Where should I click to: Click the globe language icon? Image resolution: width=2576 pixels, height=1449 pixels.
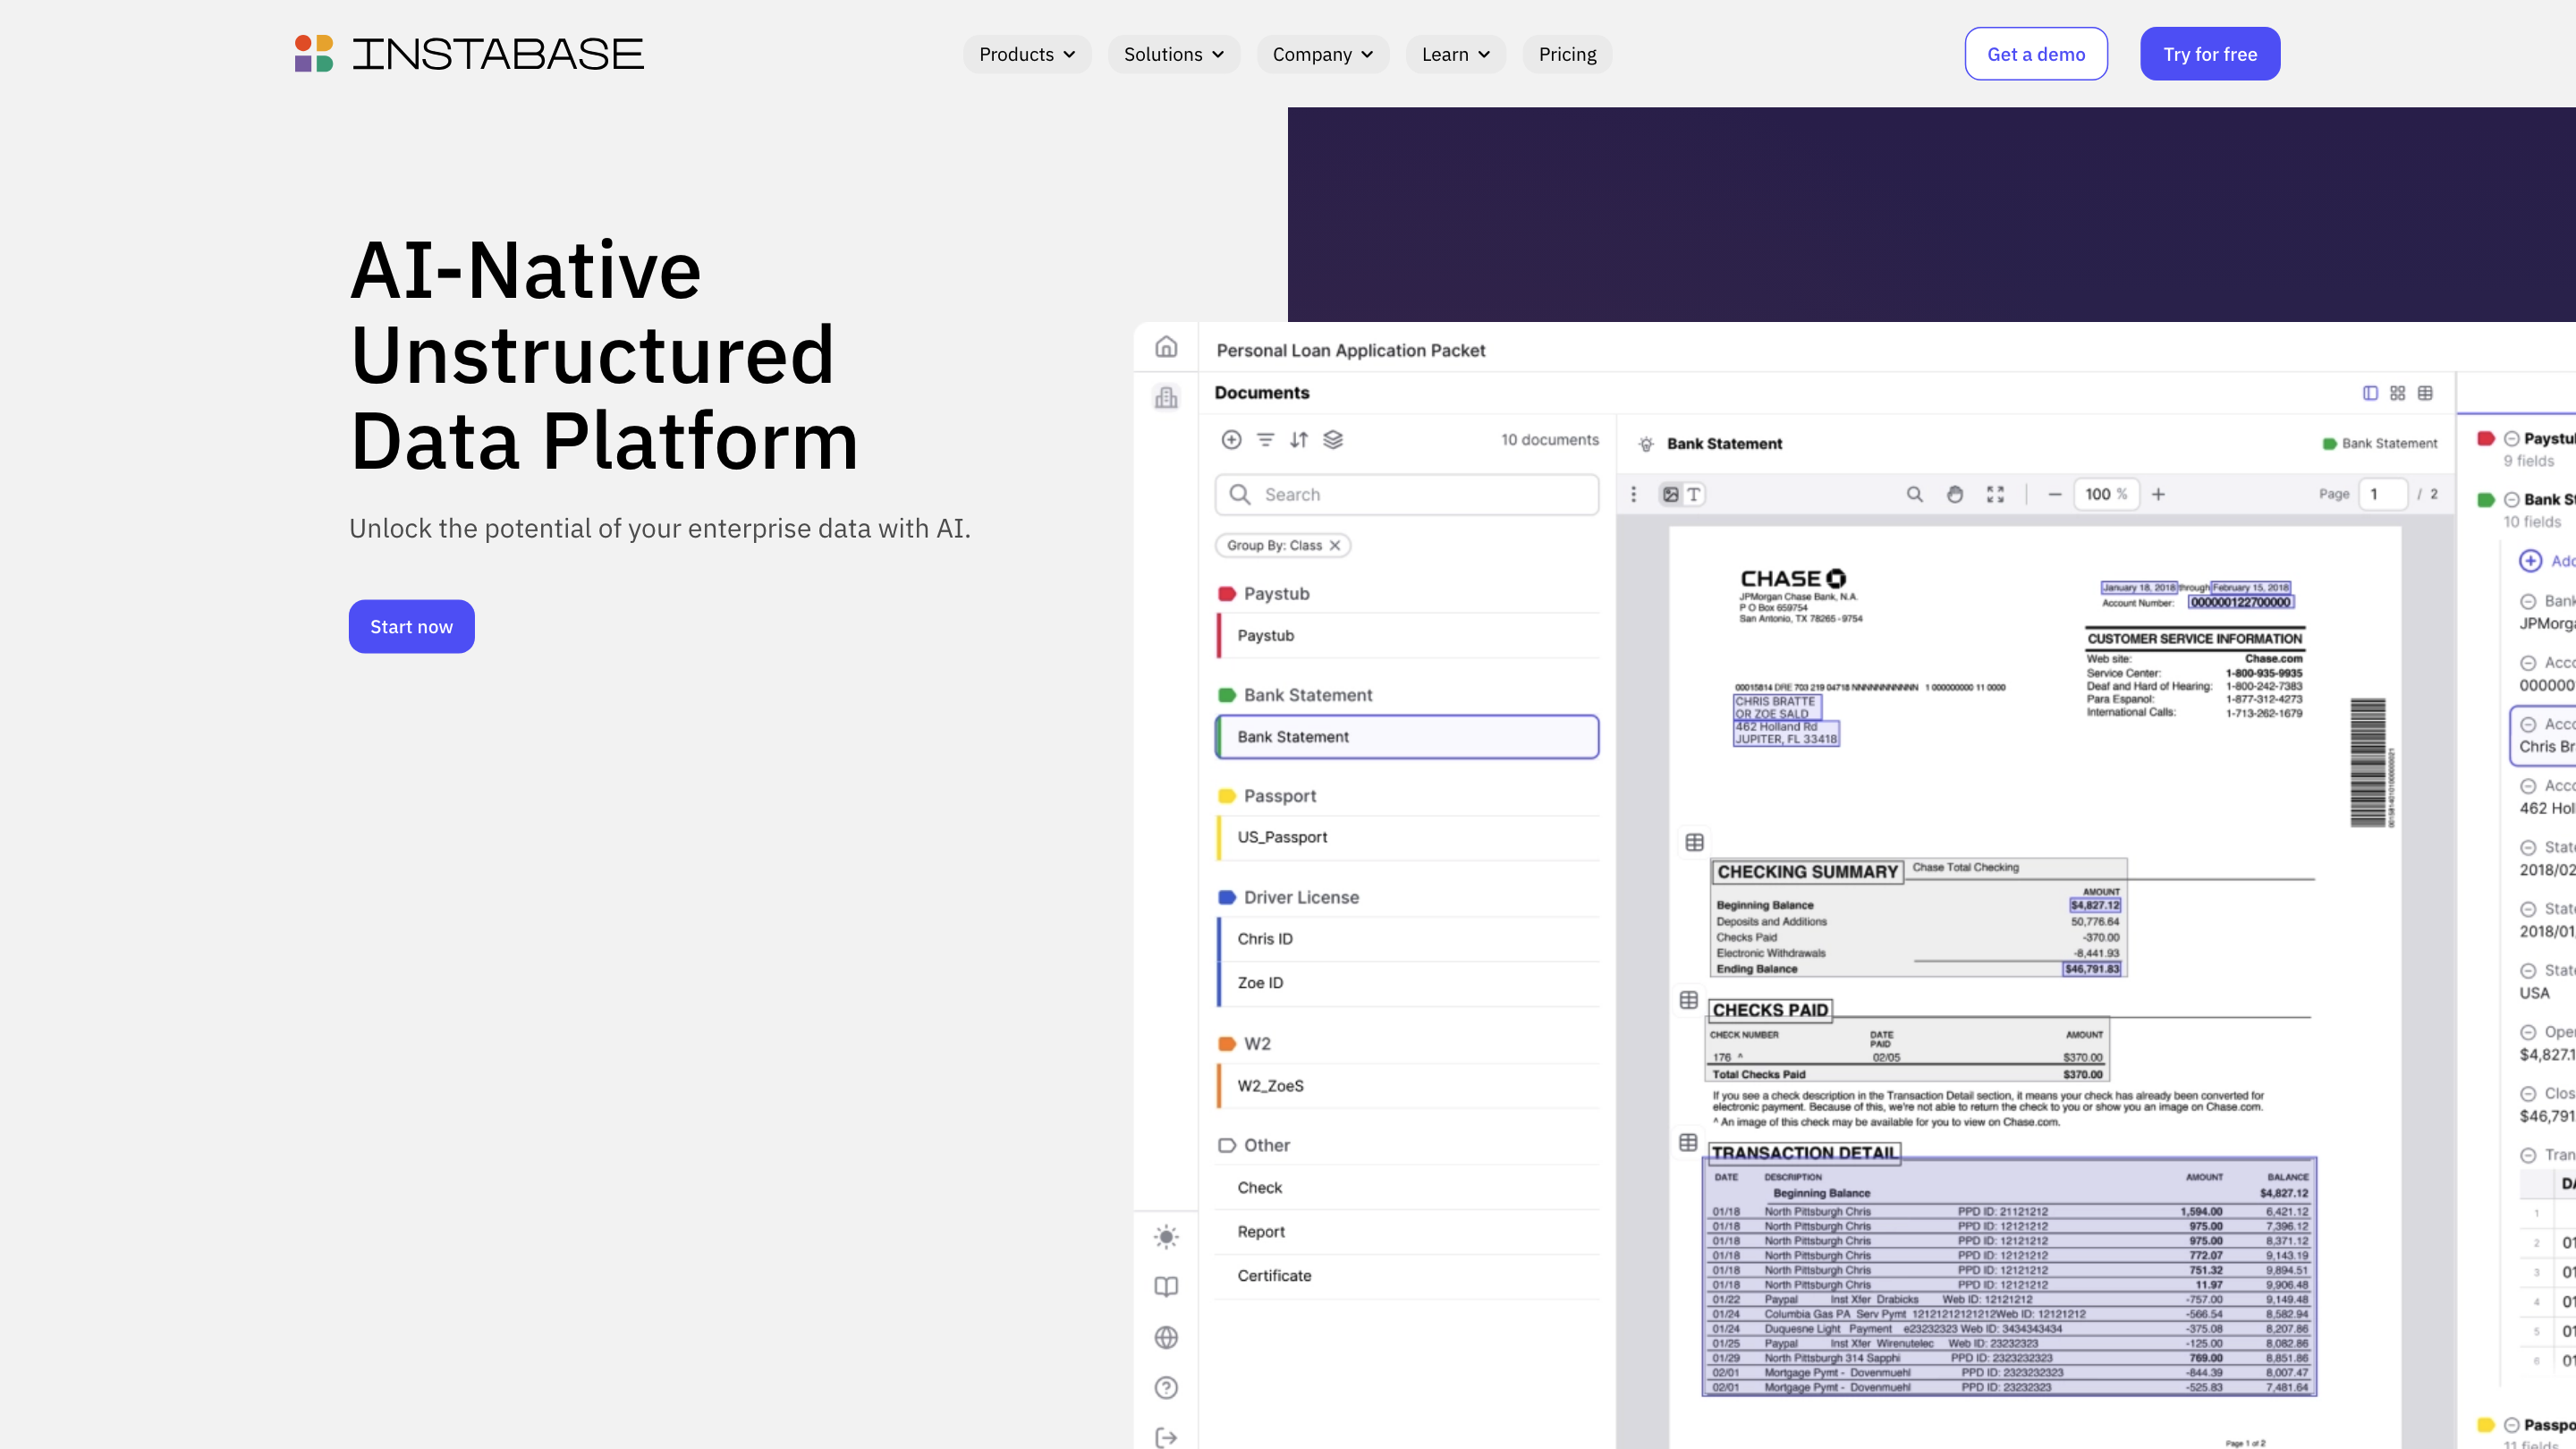coord(1166,1337)
